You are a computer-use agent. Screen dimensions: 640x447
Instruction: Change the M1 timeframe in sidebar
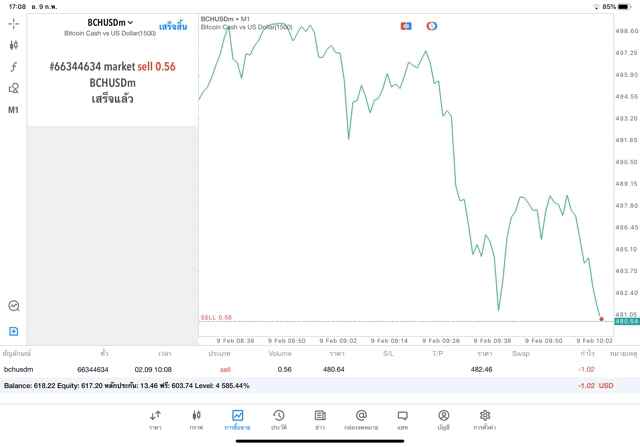point(13,110)
